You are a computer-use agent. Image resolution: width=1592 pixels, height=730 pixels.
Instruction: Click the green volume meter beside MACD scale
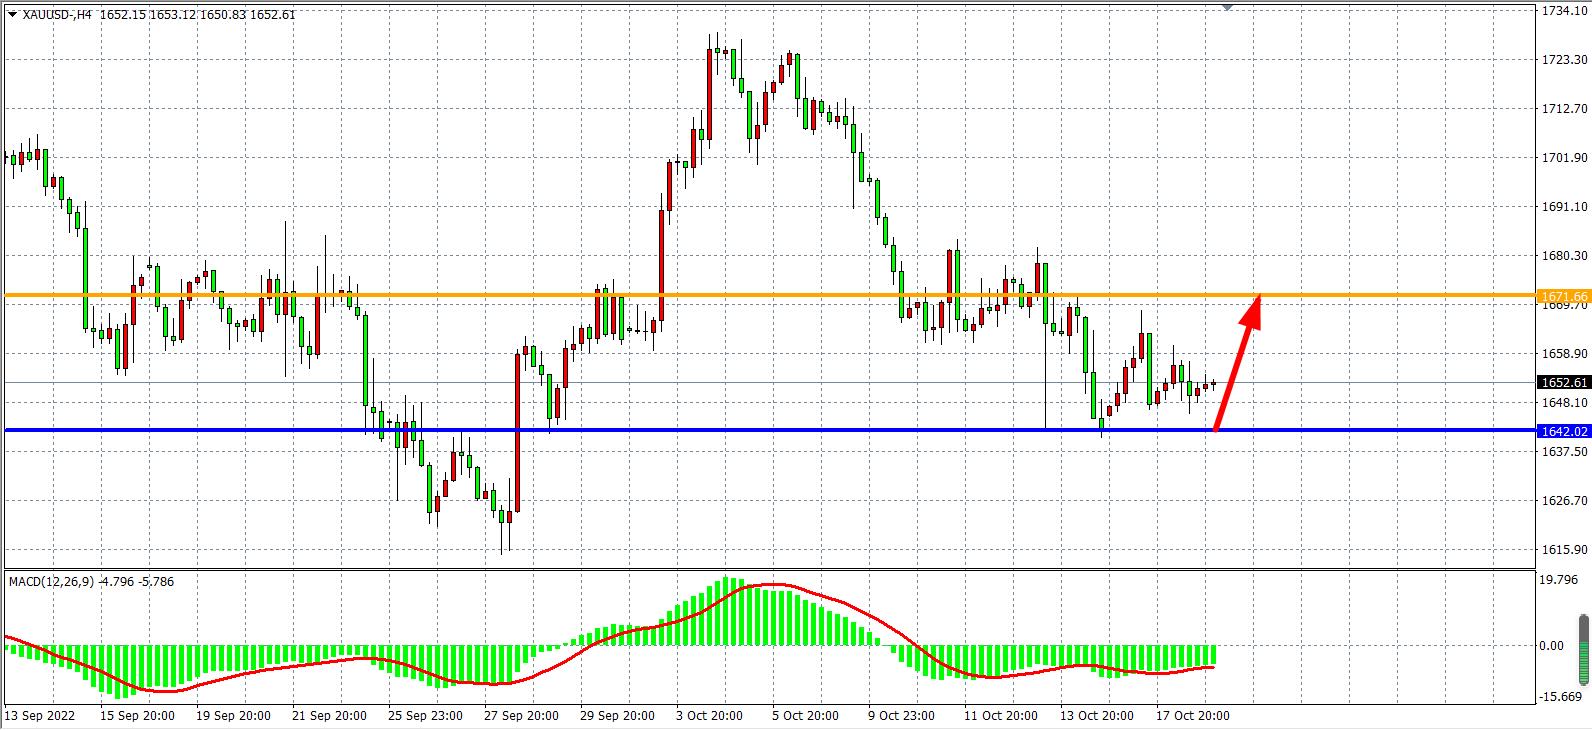tap(1583, 650)
